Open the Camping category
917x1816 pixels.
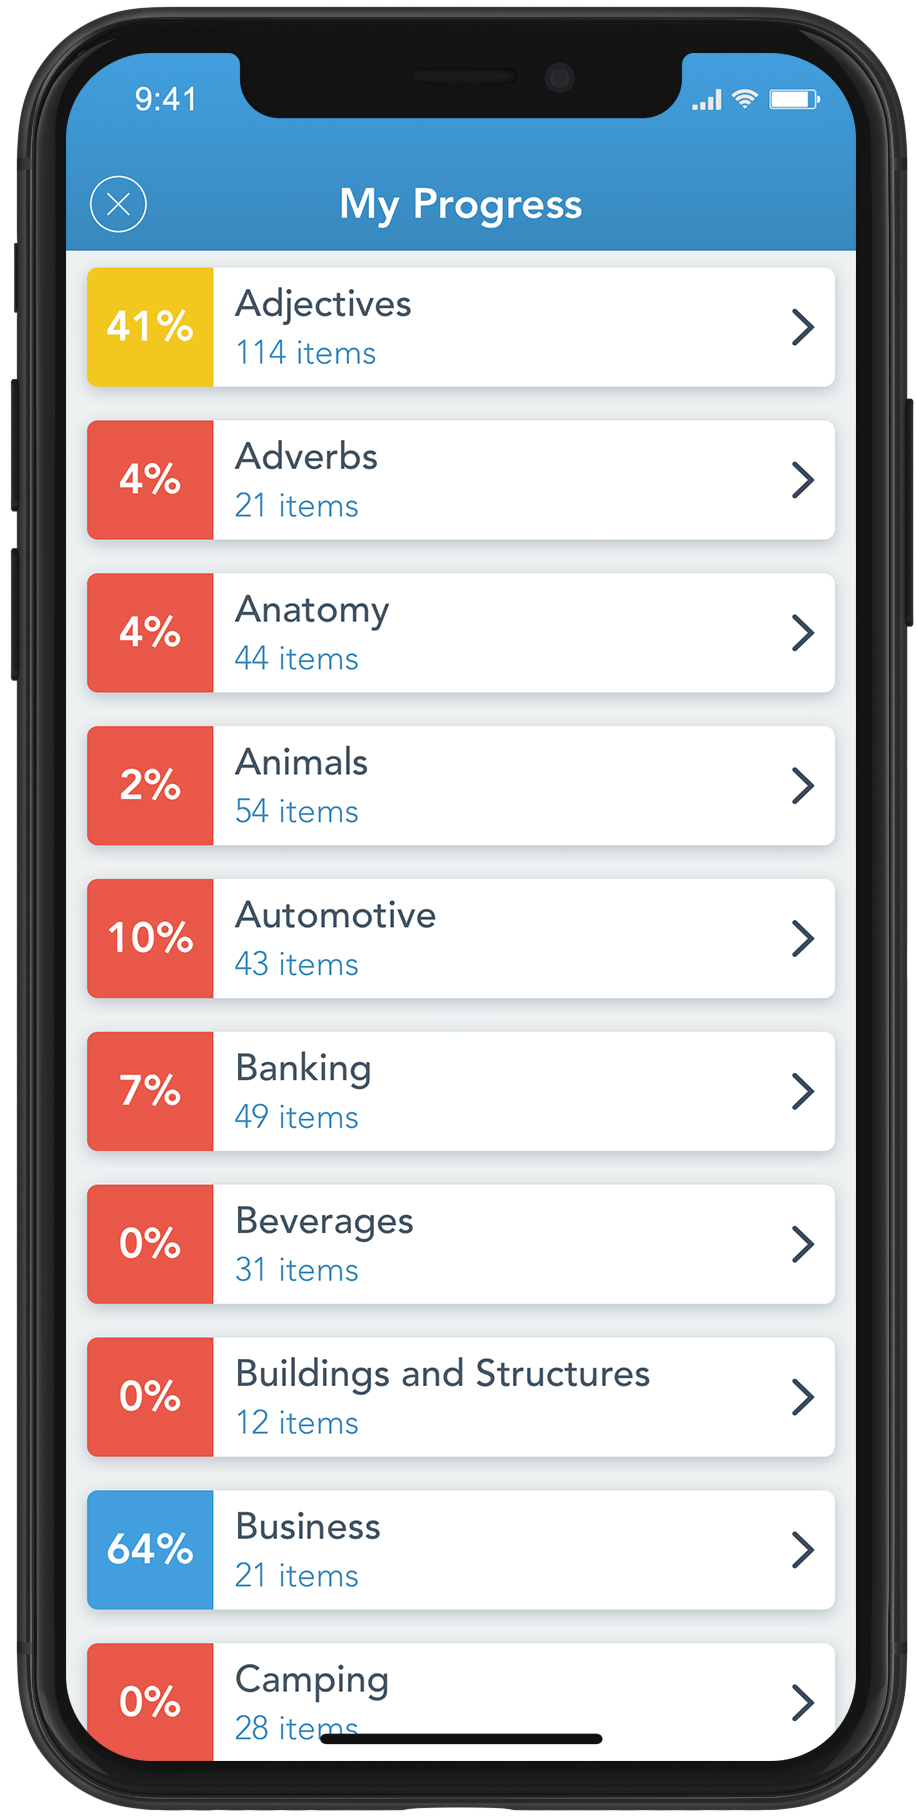click(x=312, y=1681)
